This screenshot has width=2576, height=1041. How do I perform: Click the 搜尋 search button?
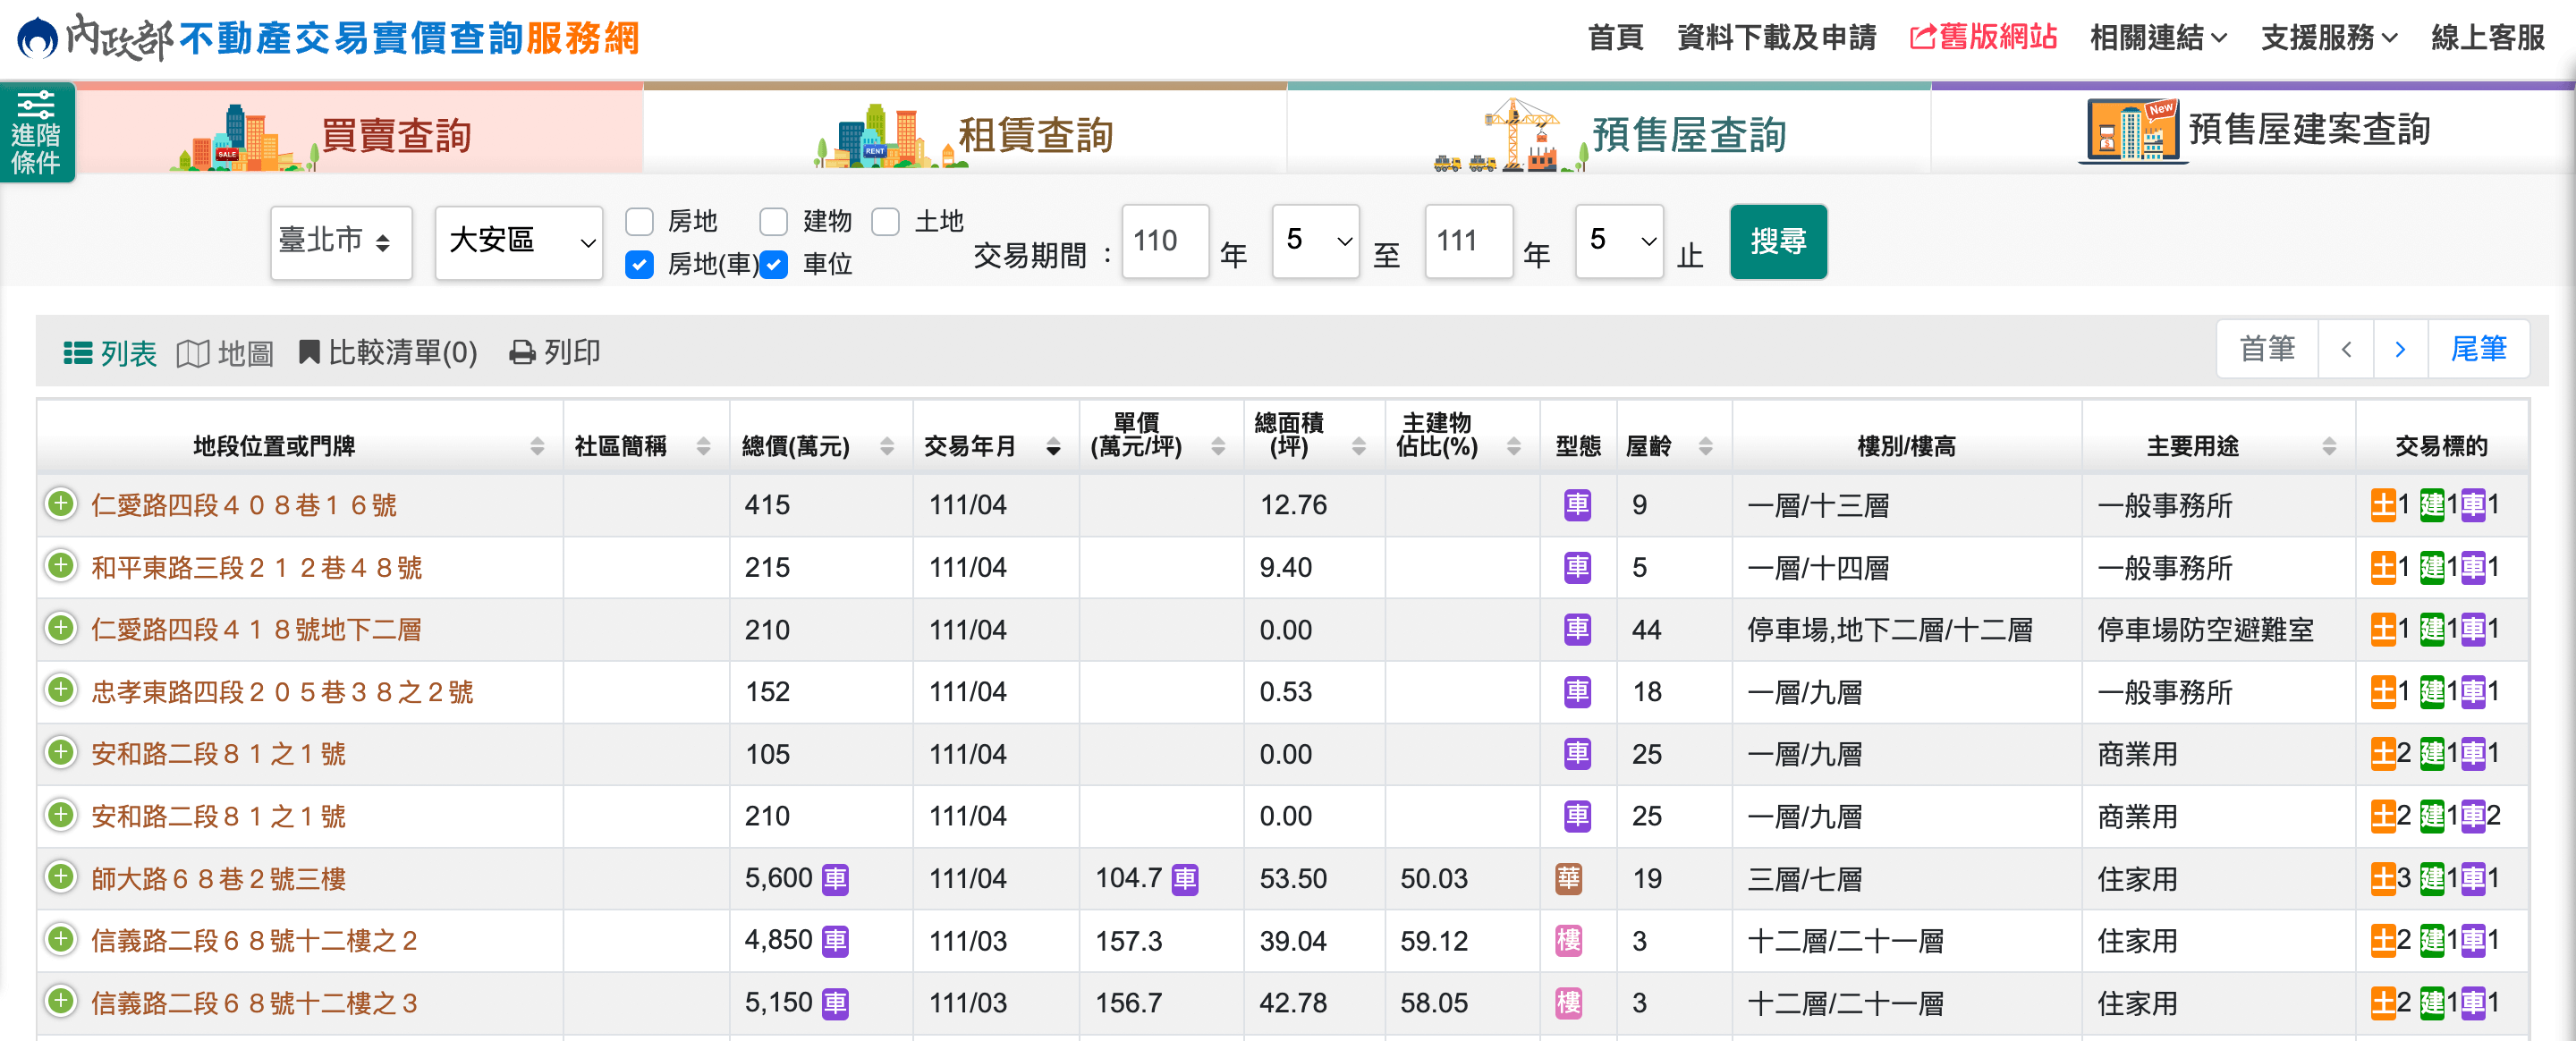pos(1779,241)
